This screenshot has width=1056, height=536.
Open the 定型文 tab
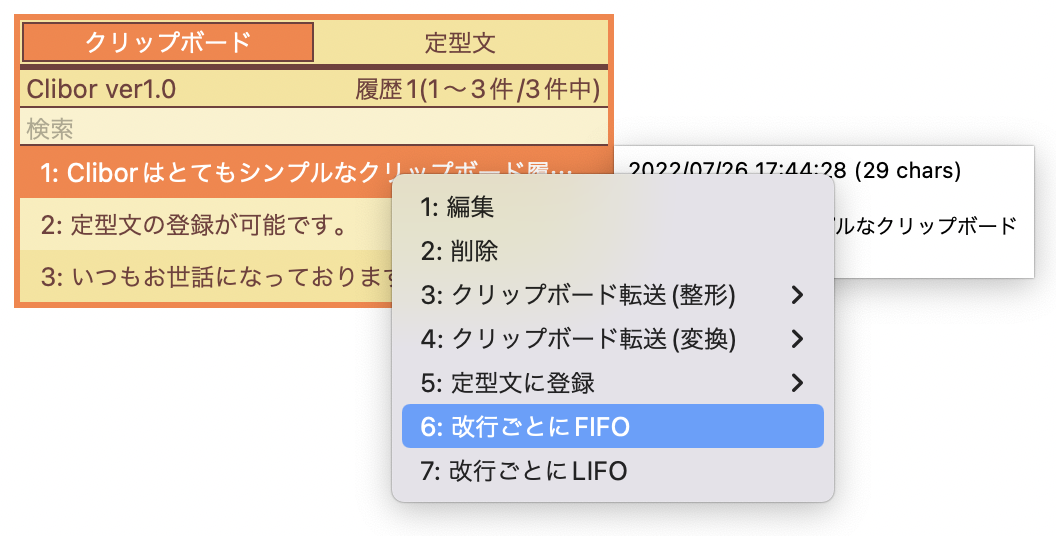461,42
